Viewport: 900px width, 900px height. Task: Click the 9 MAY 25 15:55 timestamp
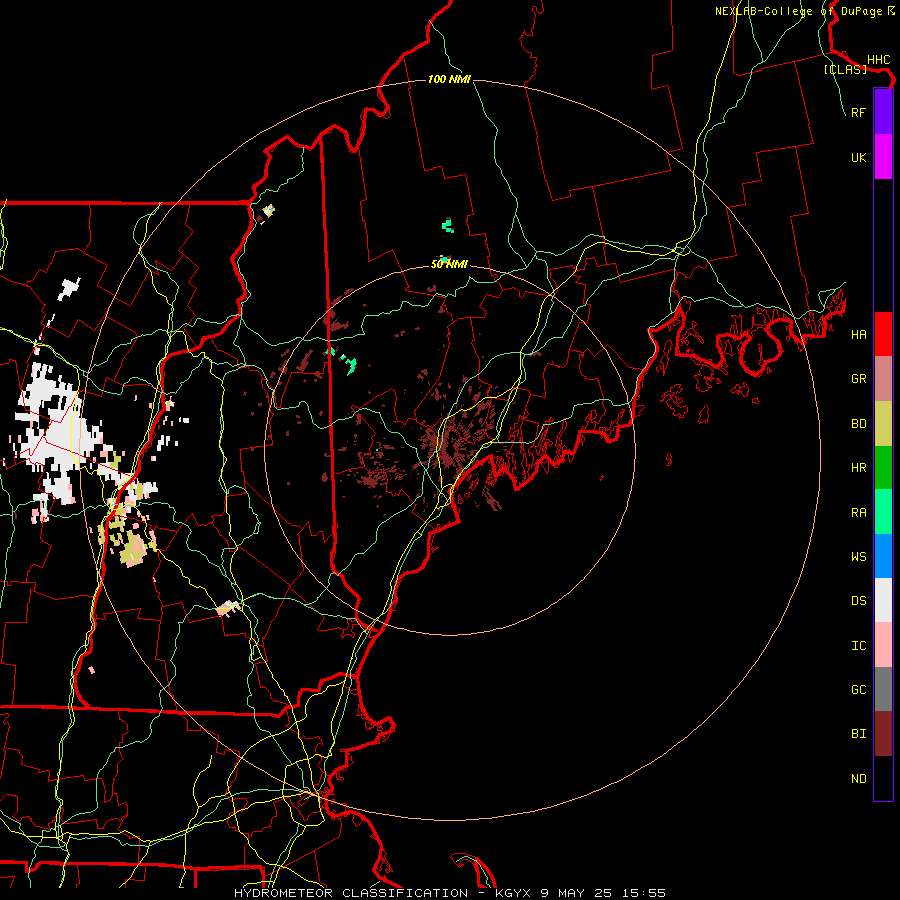click(x=603, y=893)
